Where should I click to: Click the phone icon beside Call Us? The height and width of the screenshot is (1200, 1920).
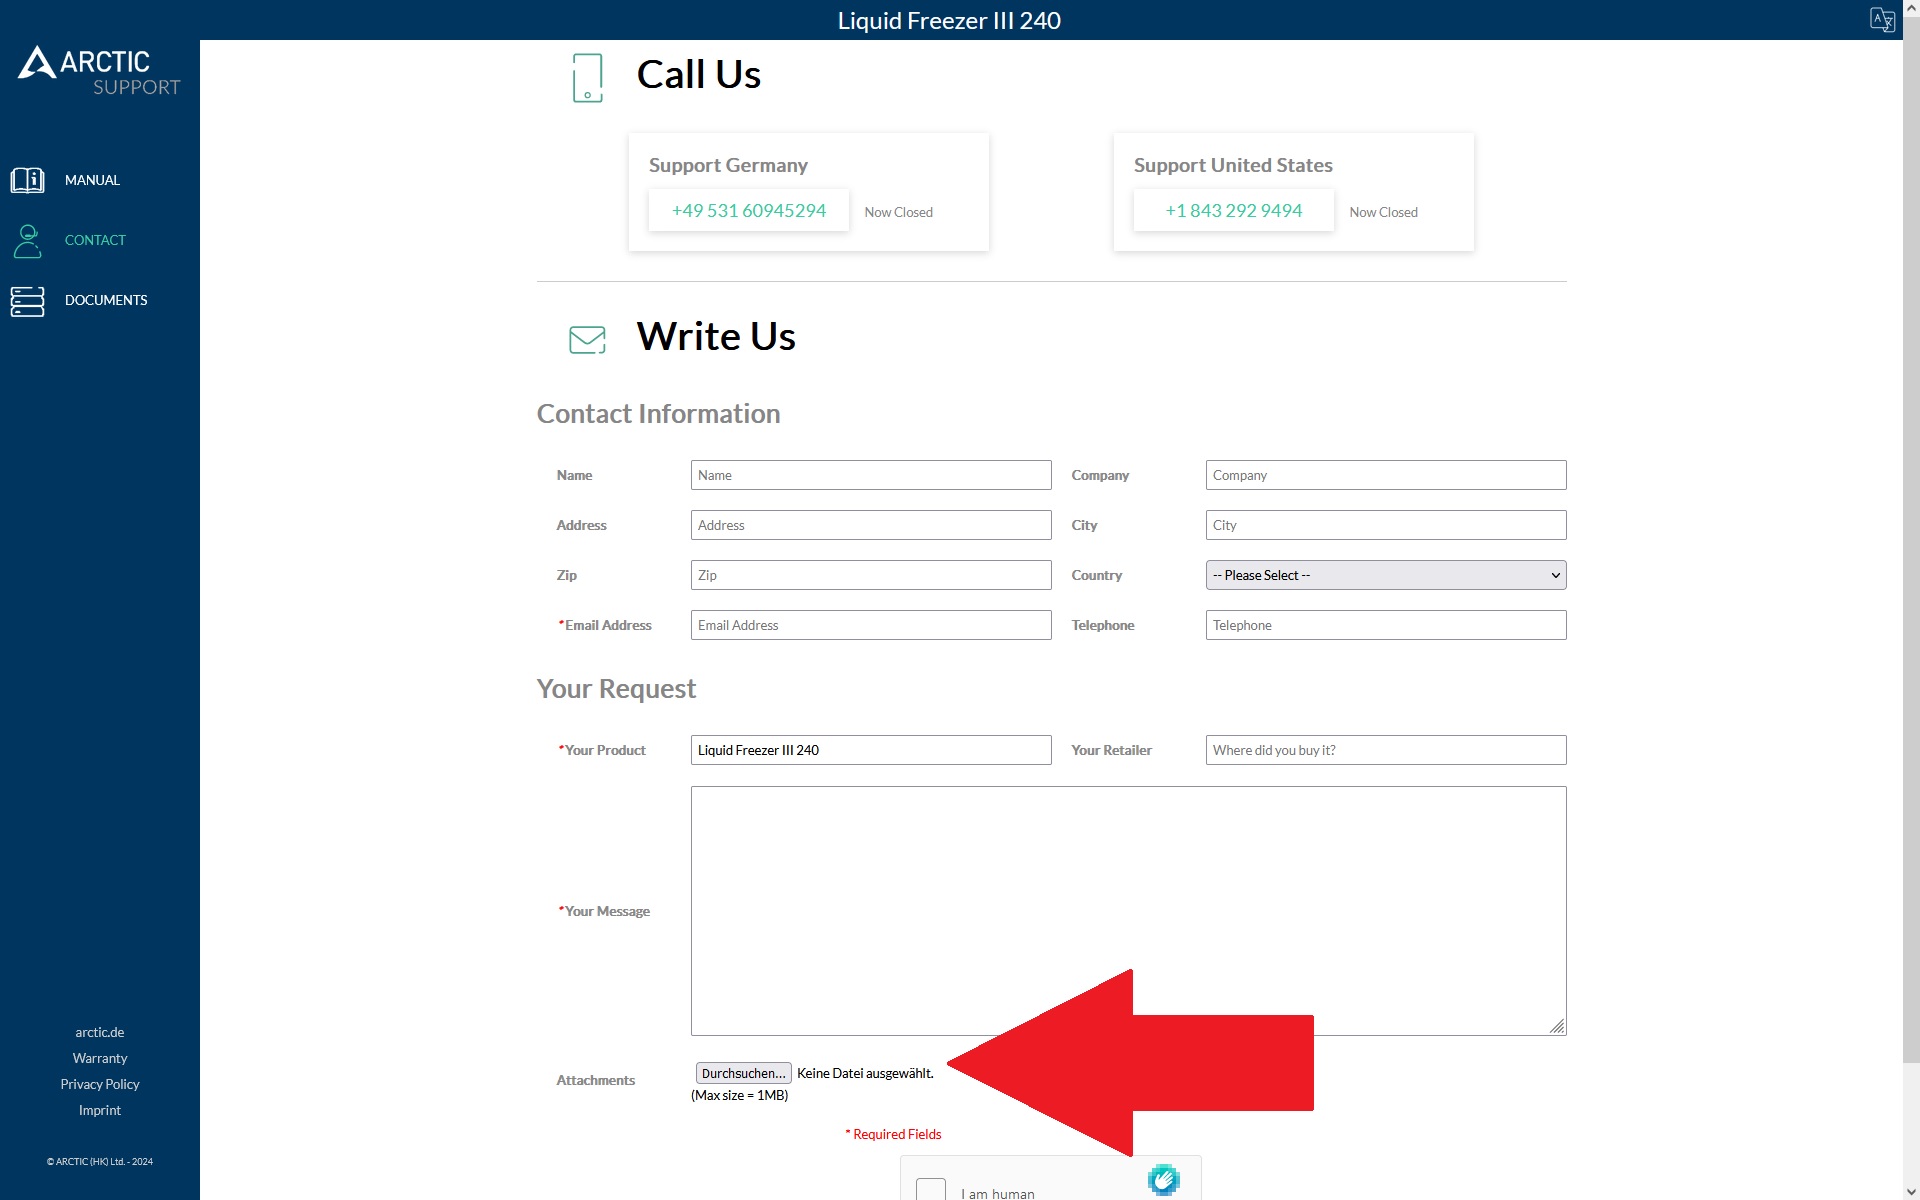coord(587,78)
